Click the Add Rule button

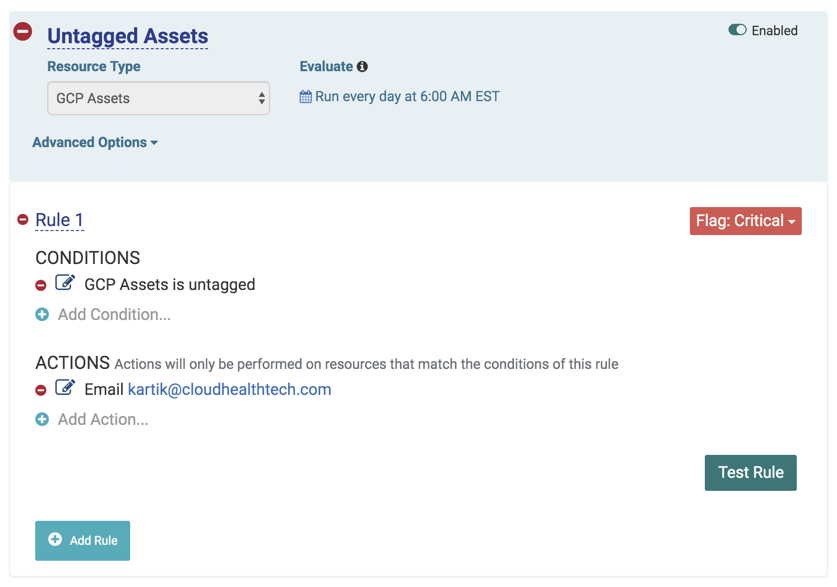coord(82,541)
